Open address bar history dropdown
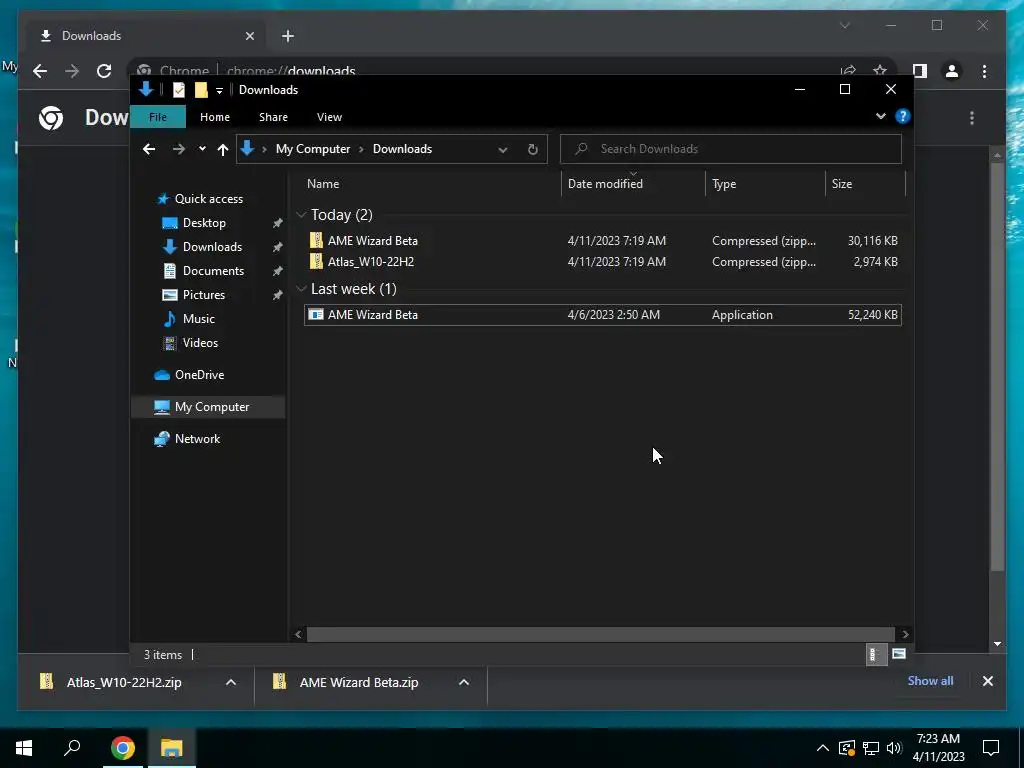 (x=502, y=150)
